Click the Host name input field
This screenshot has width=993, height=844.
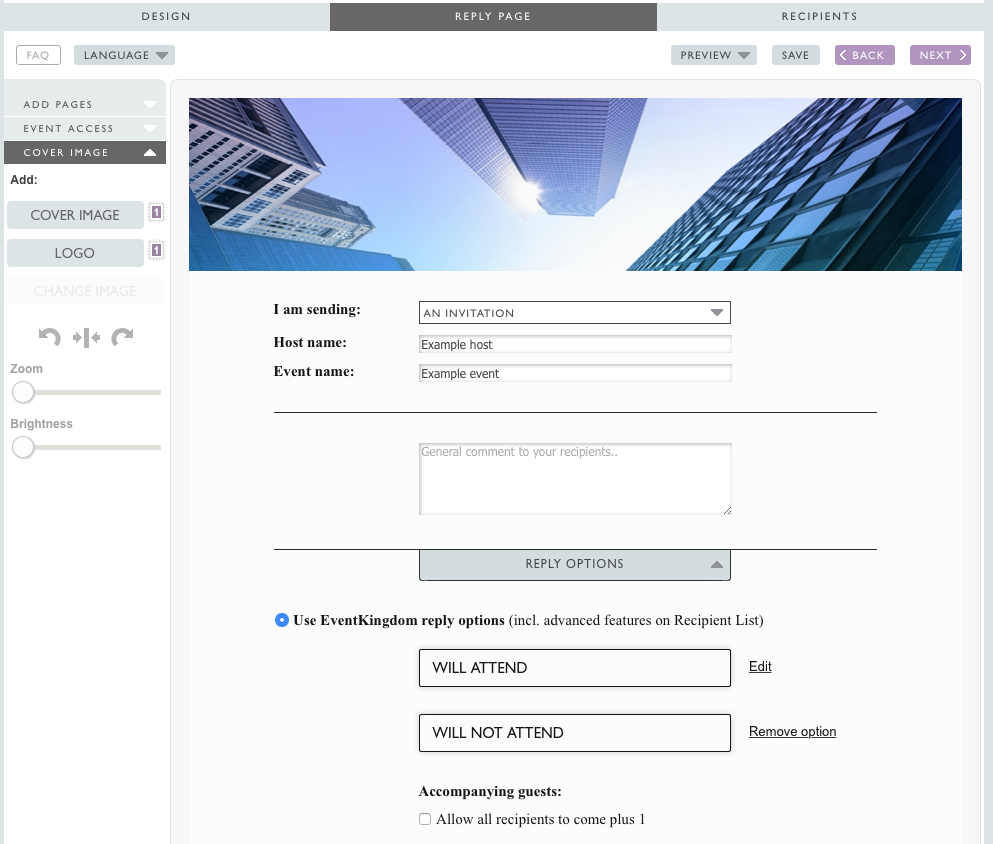(x=575, y=344)
